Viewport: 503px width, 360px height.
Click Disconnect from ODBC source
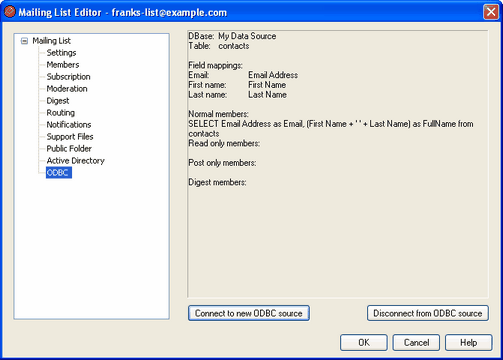click(x=428, y=313)
